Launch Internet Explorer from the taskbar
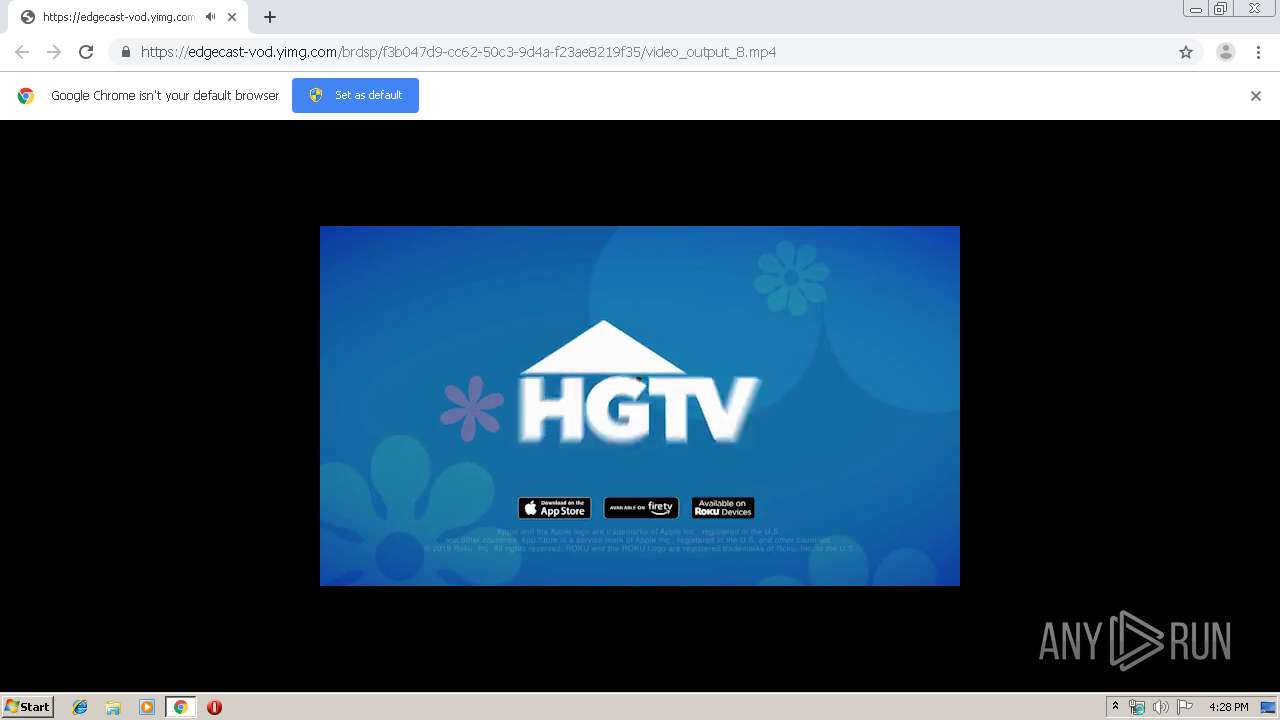 80,707
